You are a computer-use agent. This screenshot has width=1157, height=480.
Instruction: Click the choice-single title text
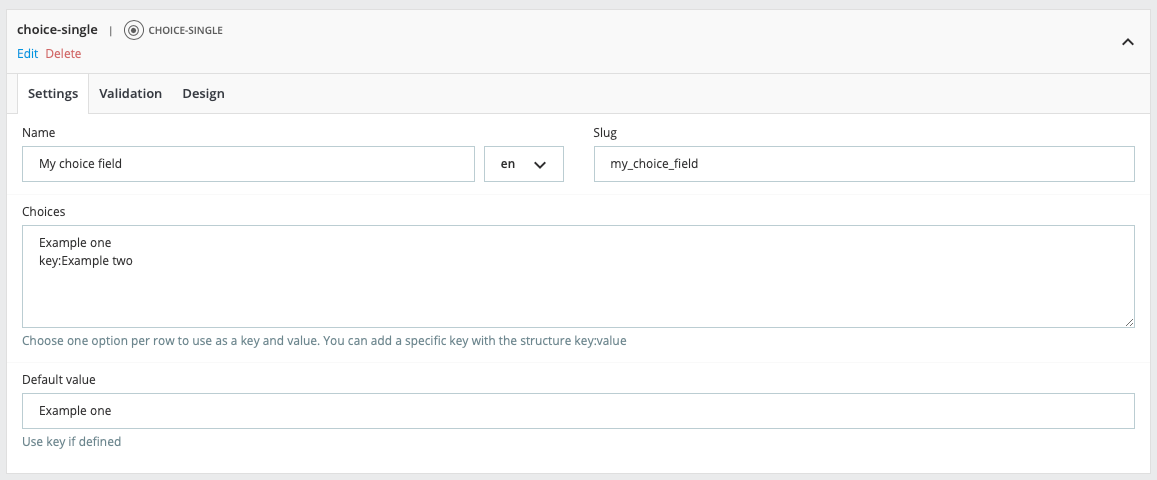(57, 30)
